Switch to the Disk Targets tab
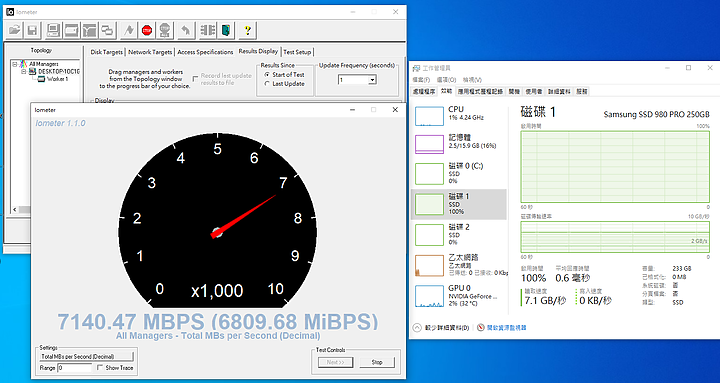The image size is (720, 383). [107, 52]
